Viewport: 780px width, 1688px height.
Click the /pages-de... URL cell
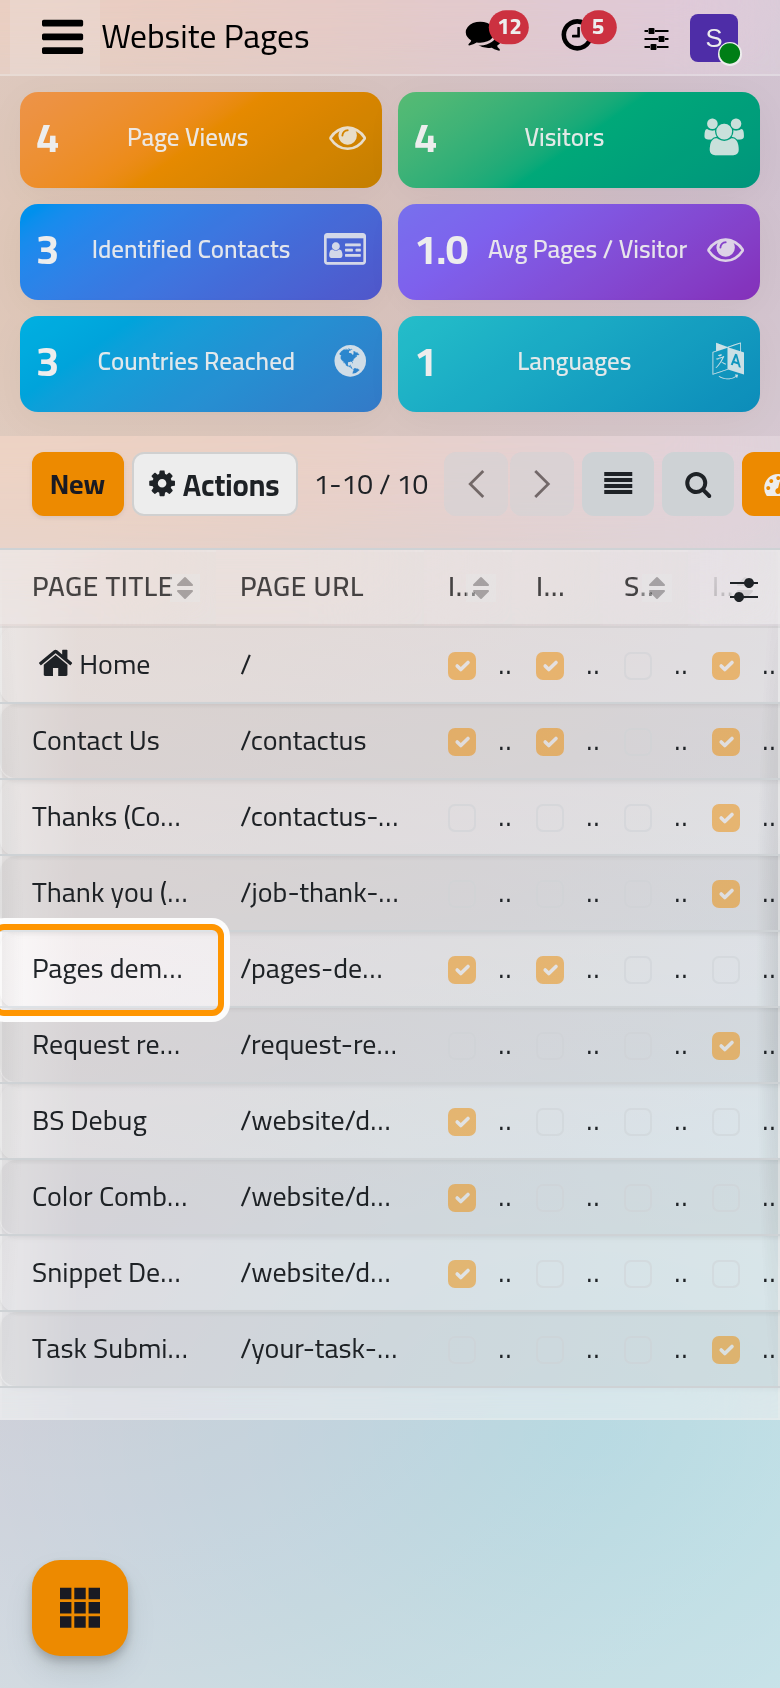(311, 969)
